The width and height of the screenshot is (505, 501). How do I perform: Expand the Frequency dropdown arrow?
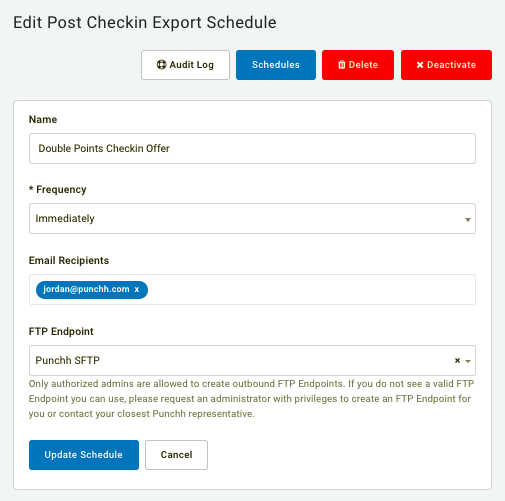(x=468, y=219)
